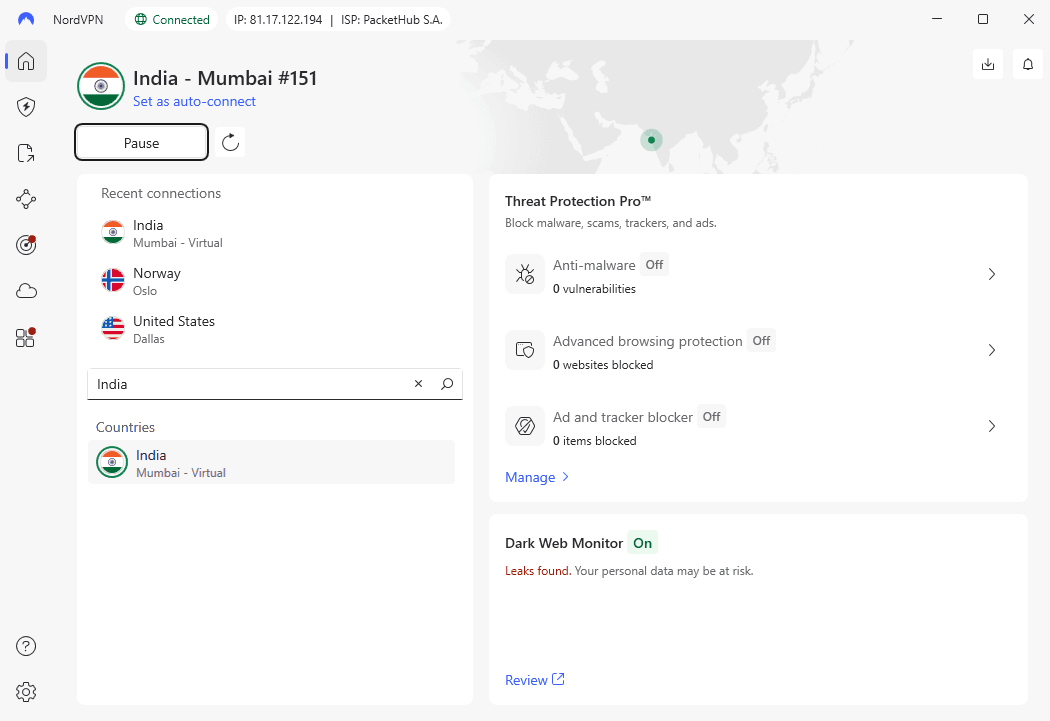Expand Advanced browsing protection chevron
The height and width of the screenshot is (721, 1050).
pyautogui.click(x=991, y=350)
